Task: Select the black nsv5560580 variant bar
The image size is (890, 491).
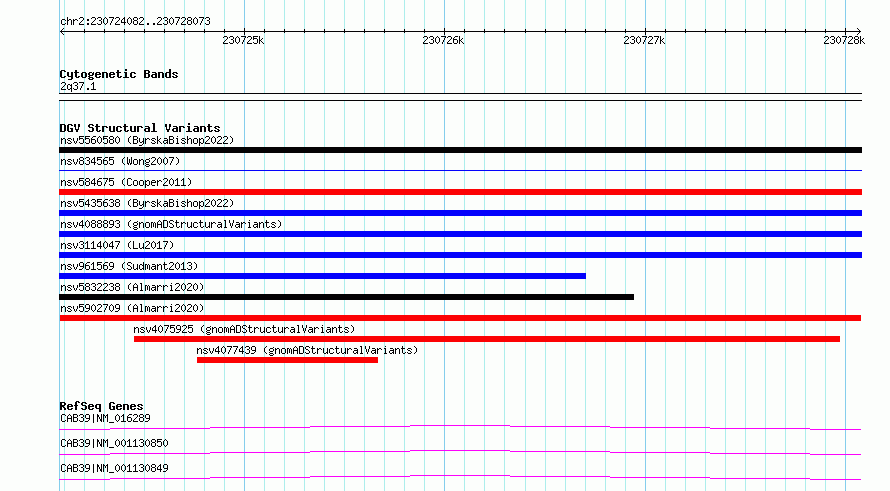Action: tap(460, 150)
